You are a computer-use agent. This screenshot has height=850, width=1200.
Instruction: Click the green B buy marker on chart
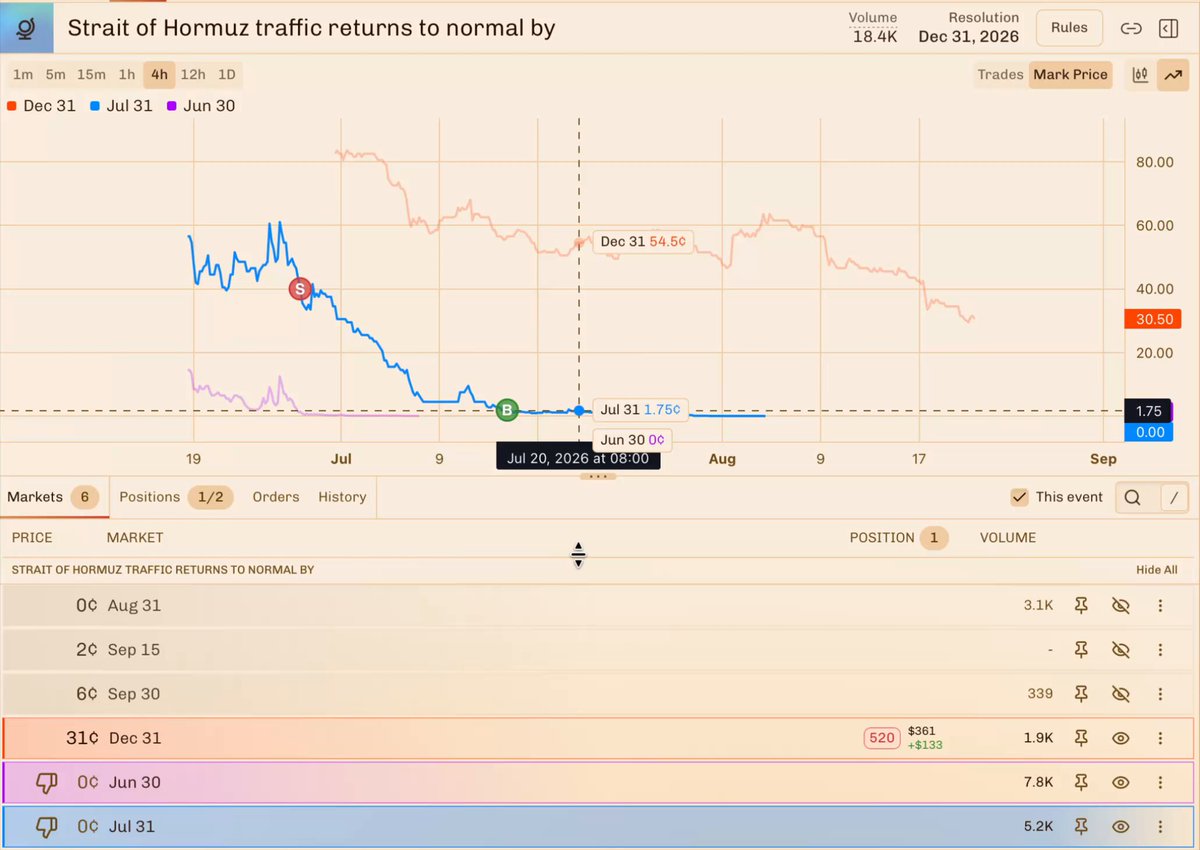507,409
